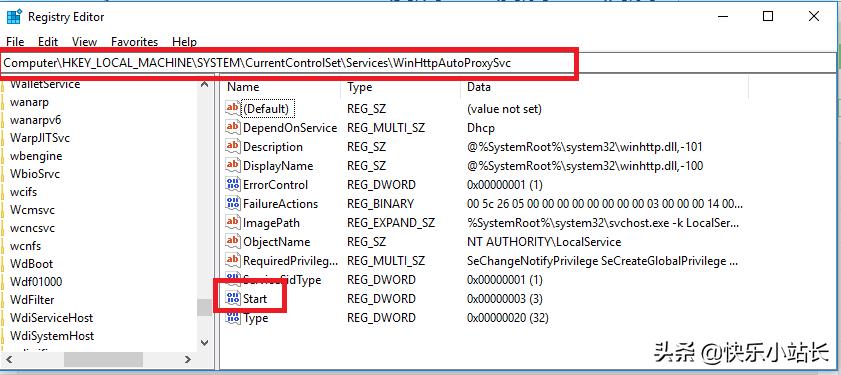This screenshot has width=841, height=375.
Task: Open the View menu
Action: click(x=84, y=41)
